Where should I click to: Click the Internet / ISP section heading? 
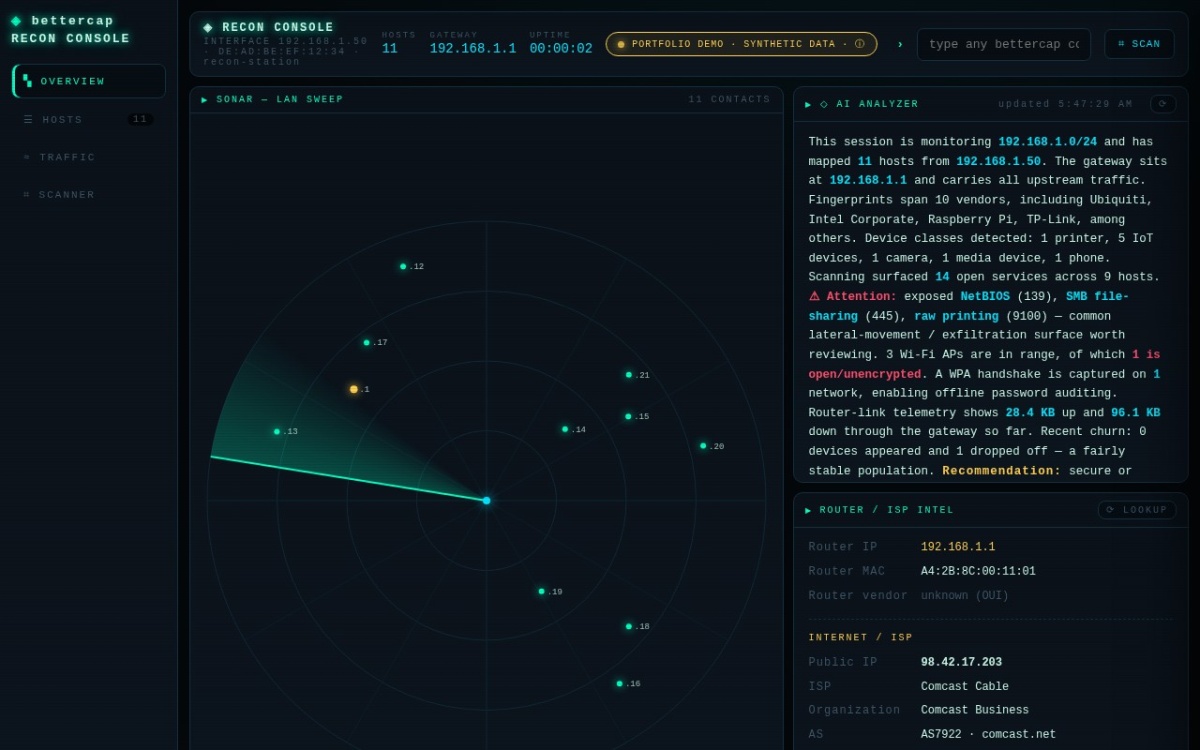861,638
